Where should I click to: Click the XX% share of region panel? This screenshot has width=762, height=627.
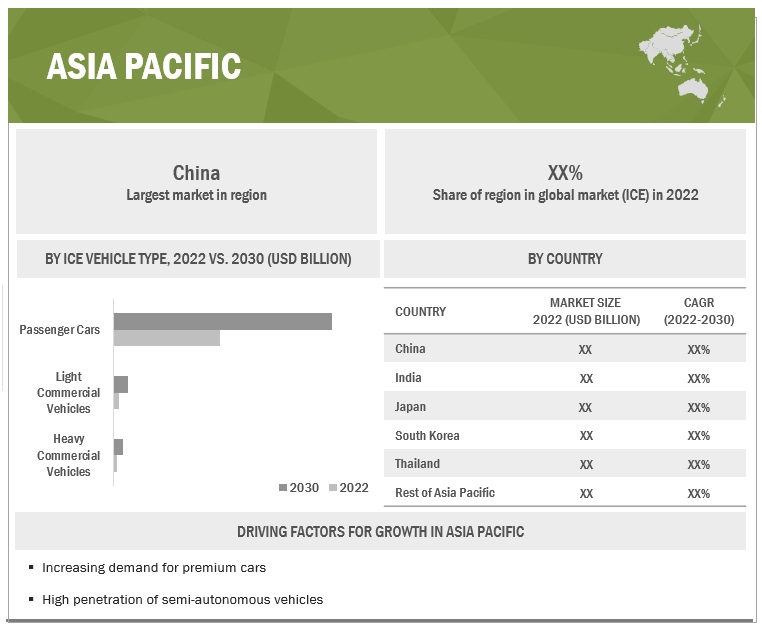point(565,182)
